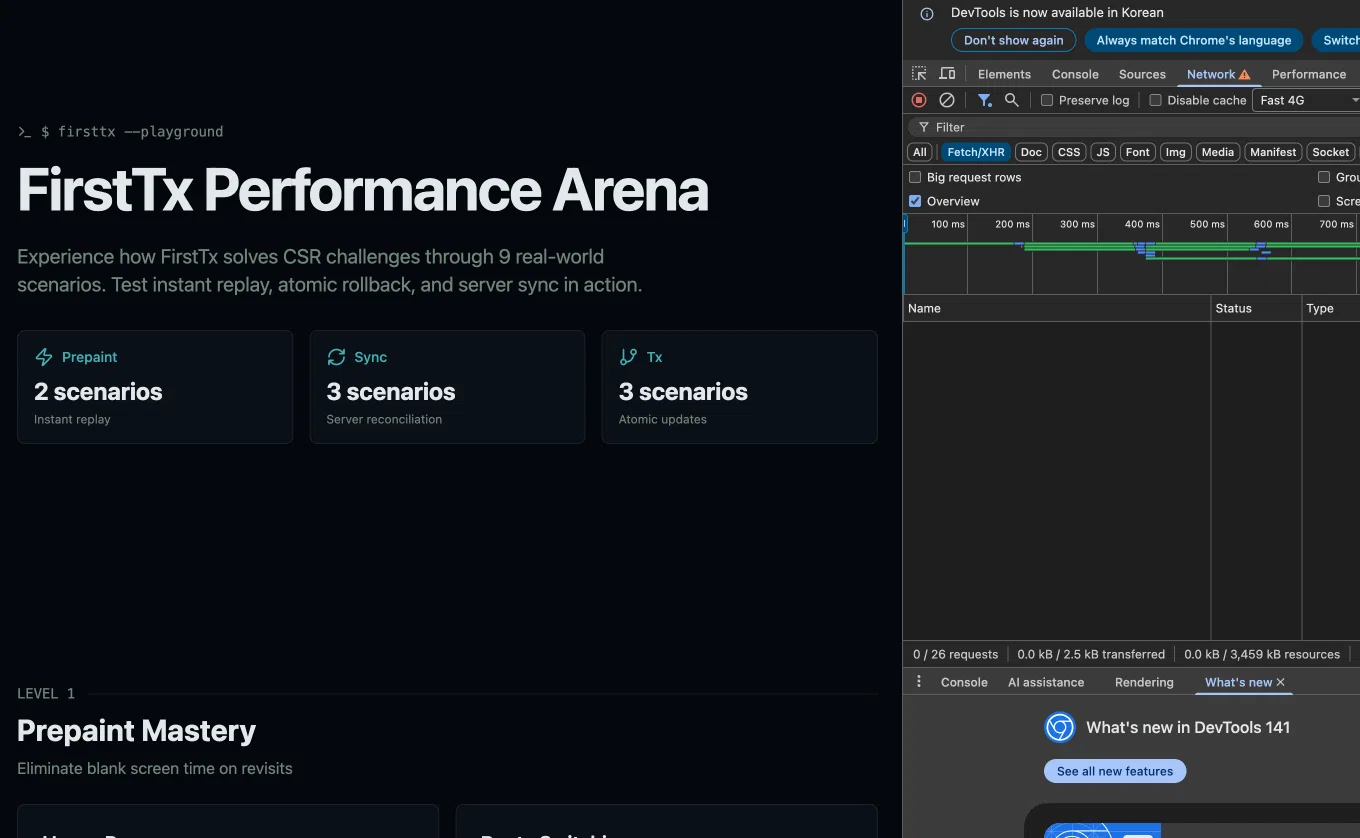Viewport: 1360px width, 838px height.
Task: Toggle the device toolbar icon
Action: tap(947, 74)
